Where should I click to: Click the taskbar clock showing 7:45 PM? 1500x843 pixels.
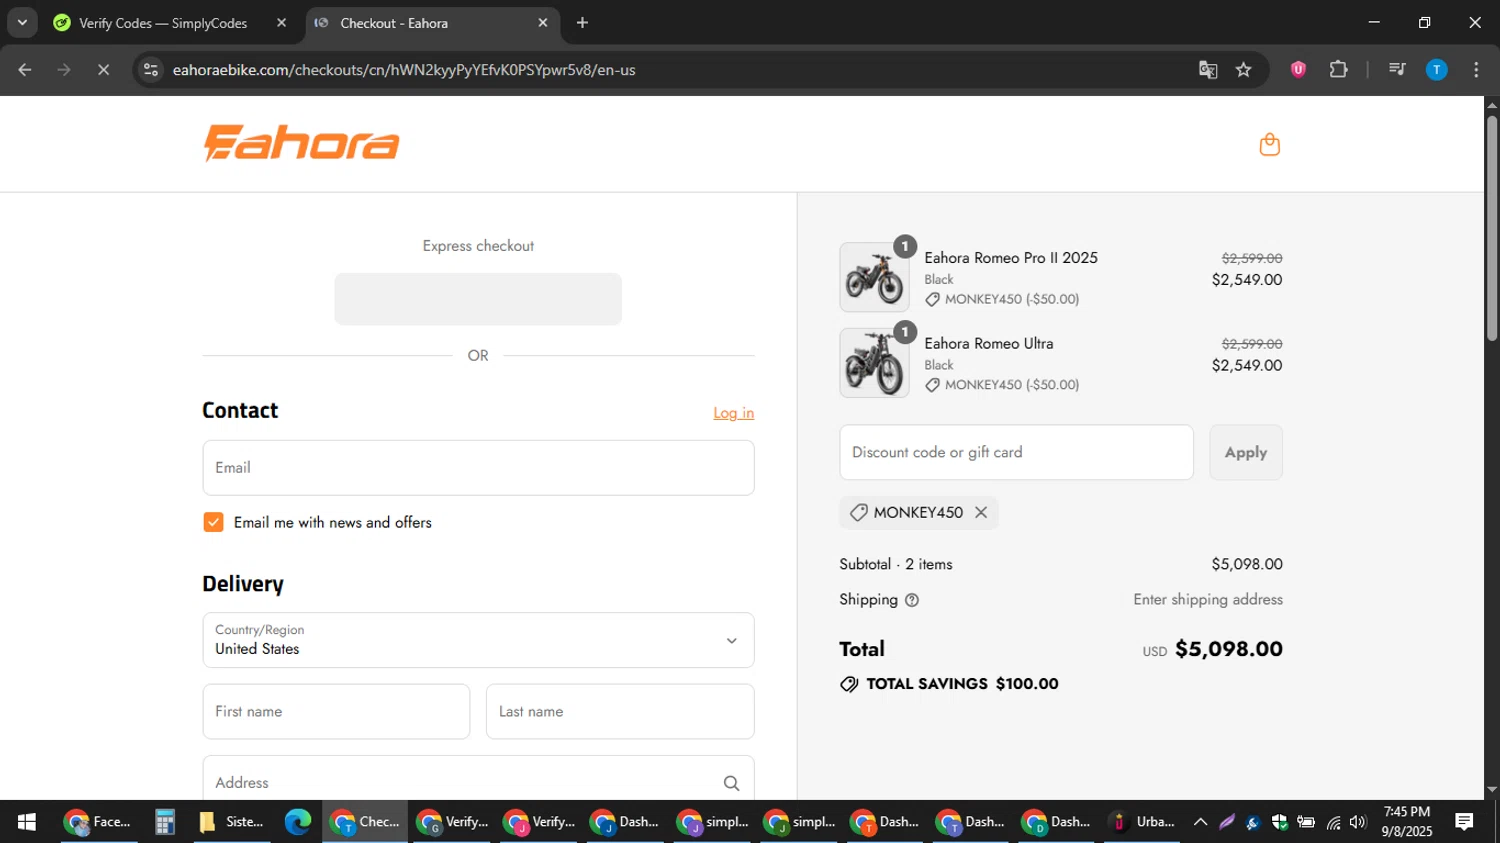pos(1406,822)
